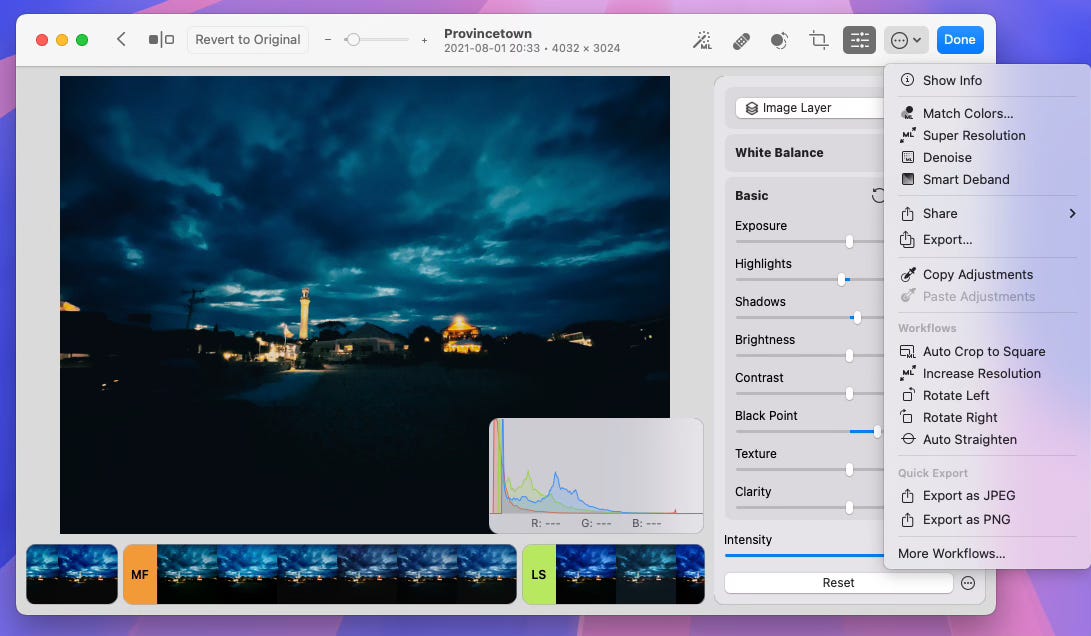Click the Provincetown title text
Screen dimensions: 1091x636
(488, 33)
